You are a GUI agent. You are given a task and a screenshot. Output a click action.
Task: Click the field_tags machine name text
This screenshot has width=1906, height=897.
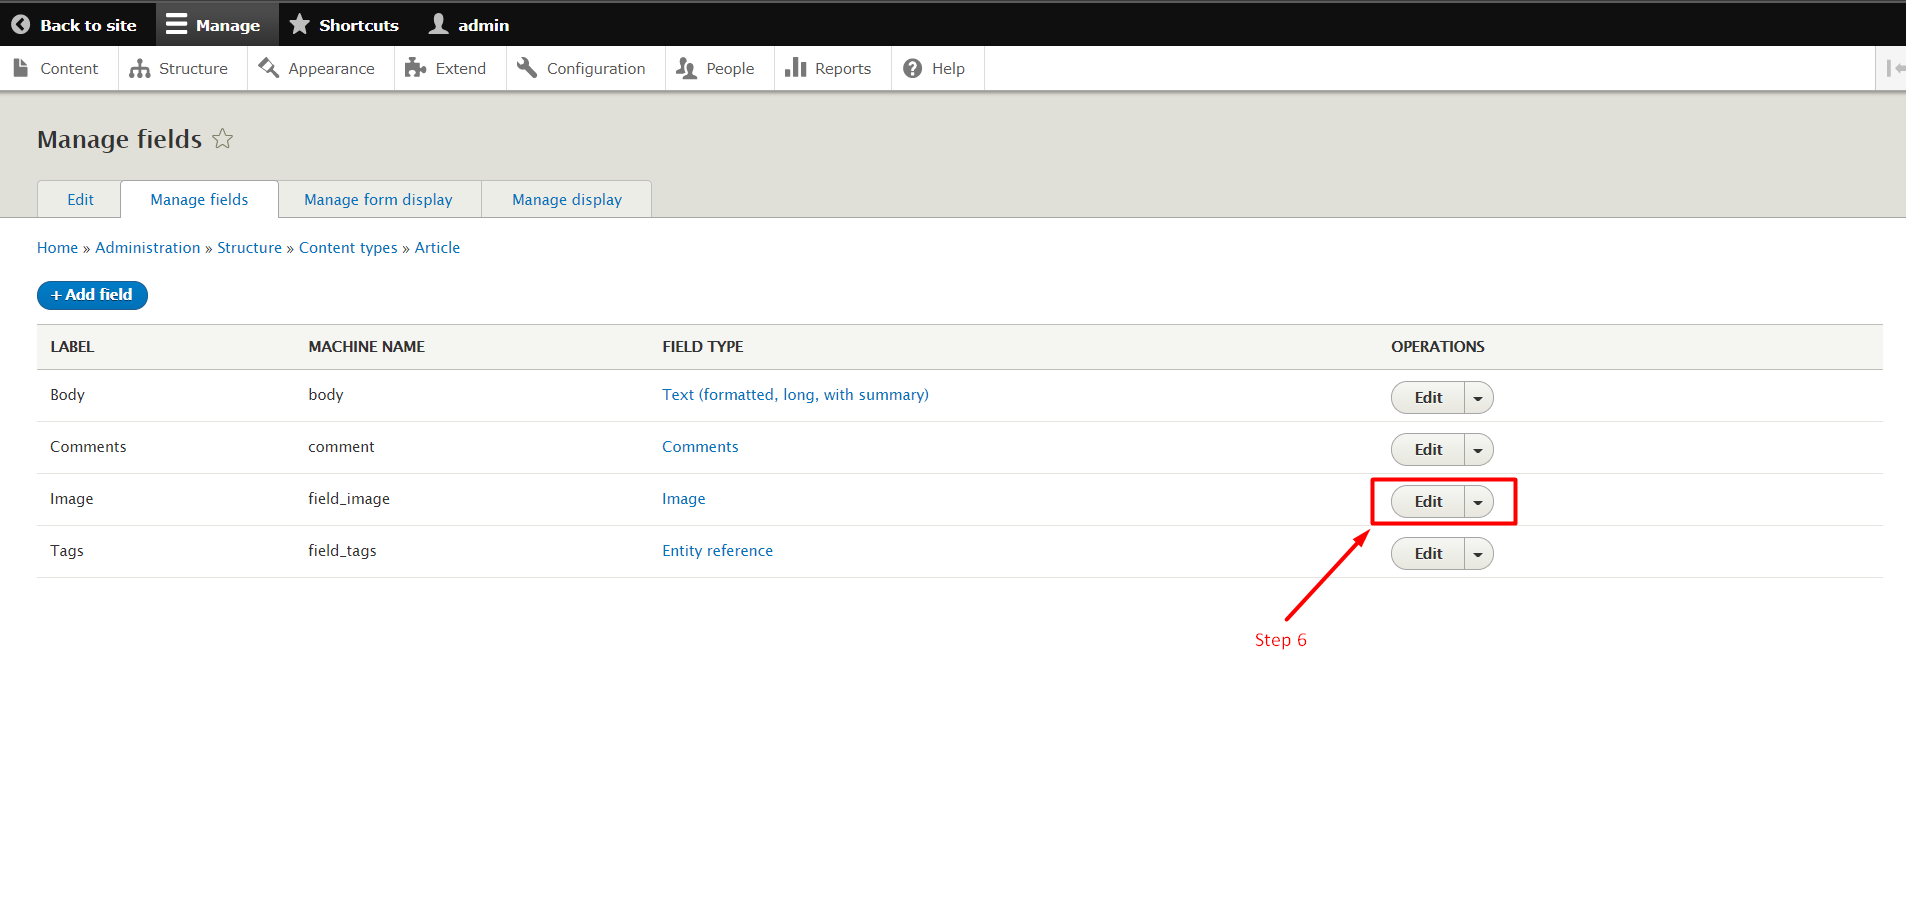tap(342, 551)
